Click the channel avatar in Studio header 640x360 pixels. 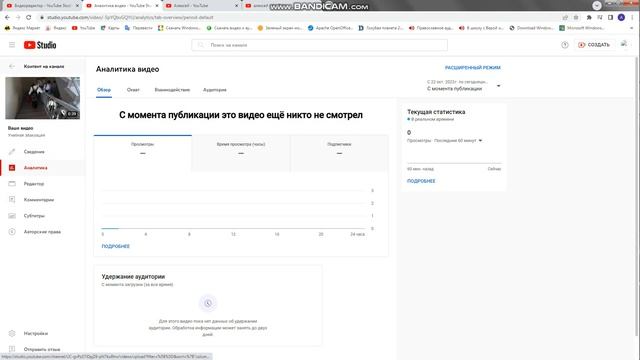[624, 44]
